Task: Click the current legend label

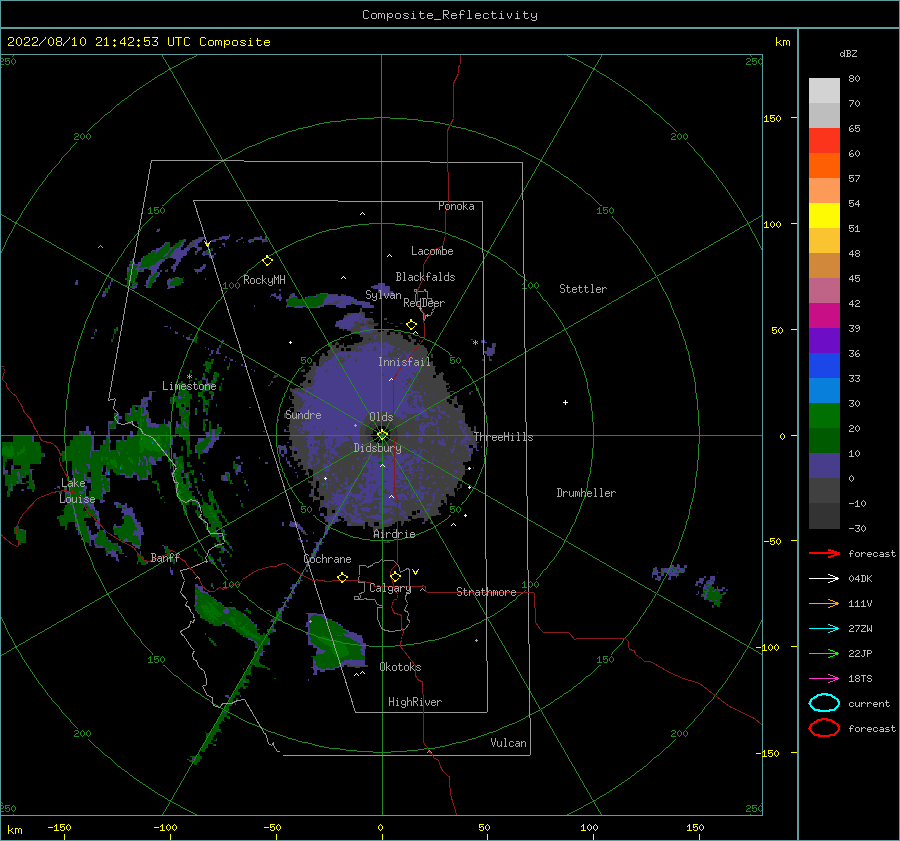Action: [869, 703]
